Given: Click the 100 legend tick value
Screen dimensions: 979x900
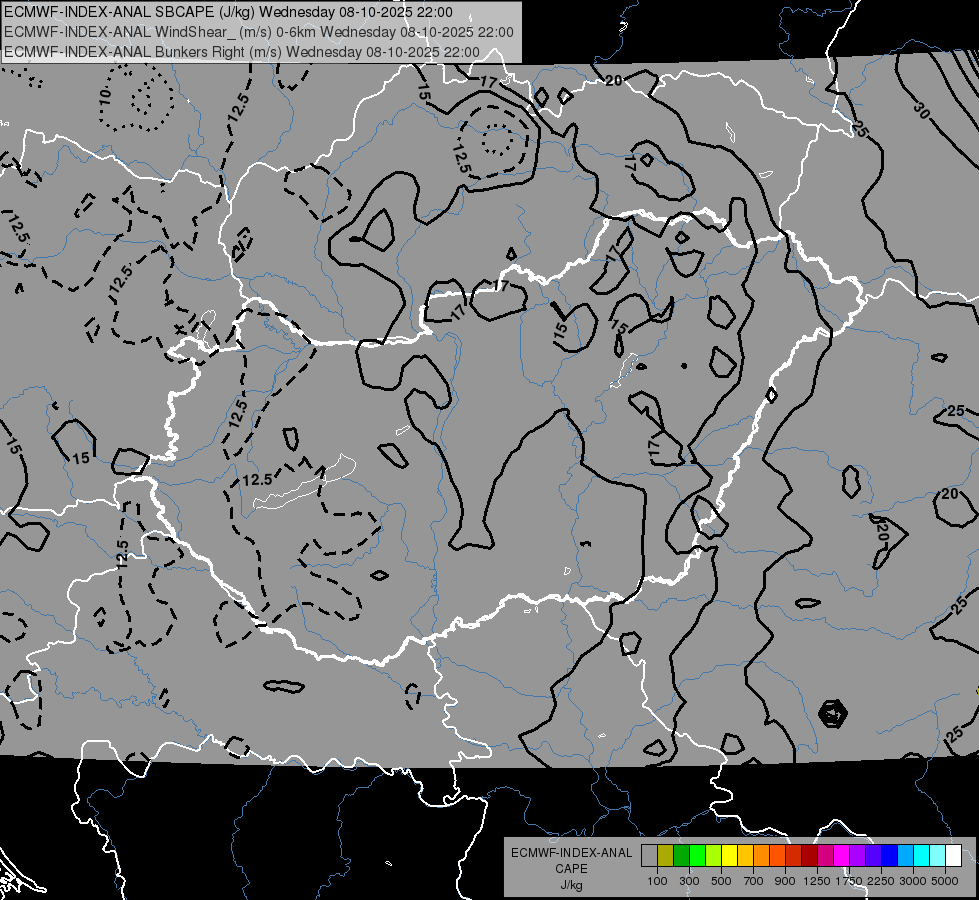Looking at the screenshot, I should point(657,881).
